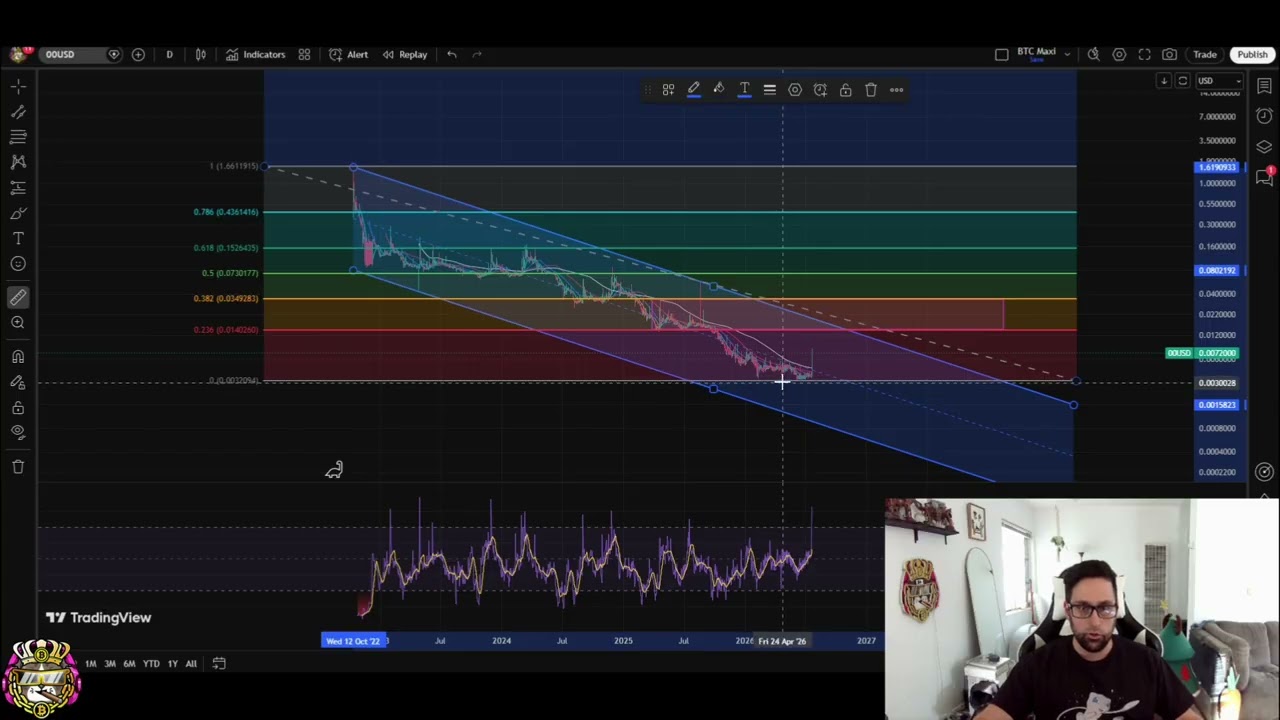1280x720 pixels.
Task: Open the Indicators dialog
Action: tap(255, 54)
